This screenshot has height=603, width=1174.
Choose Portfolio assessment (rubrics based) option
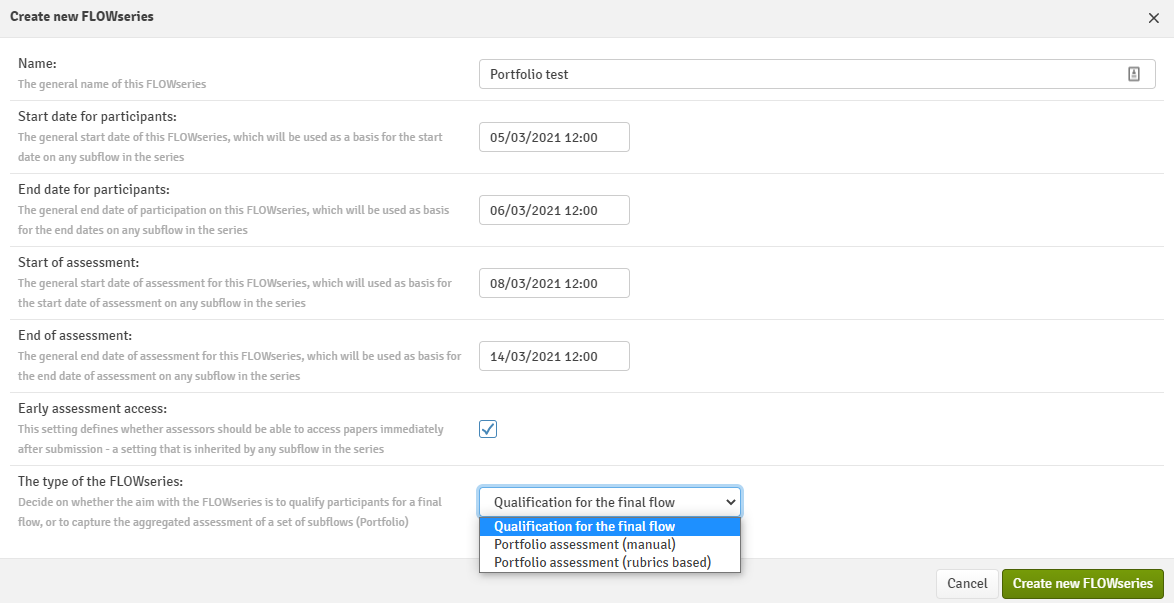(x=609, y=562)
